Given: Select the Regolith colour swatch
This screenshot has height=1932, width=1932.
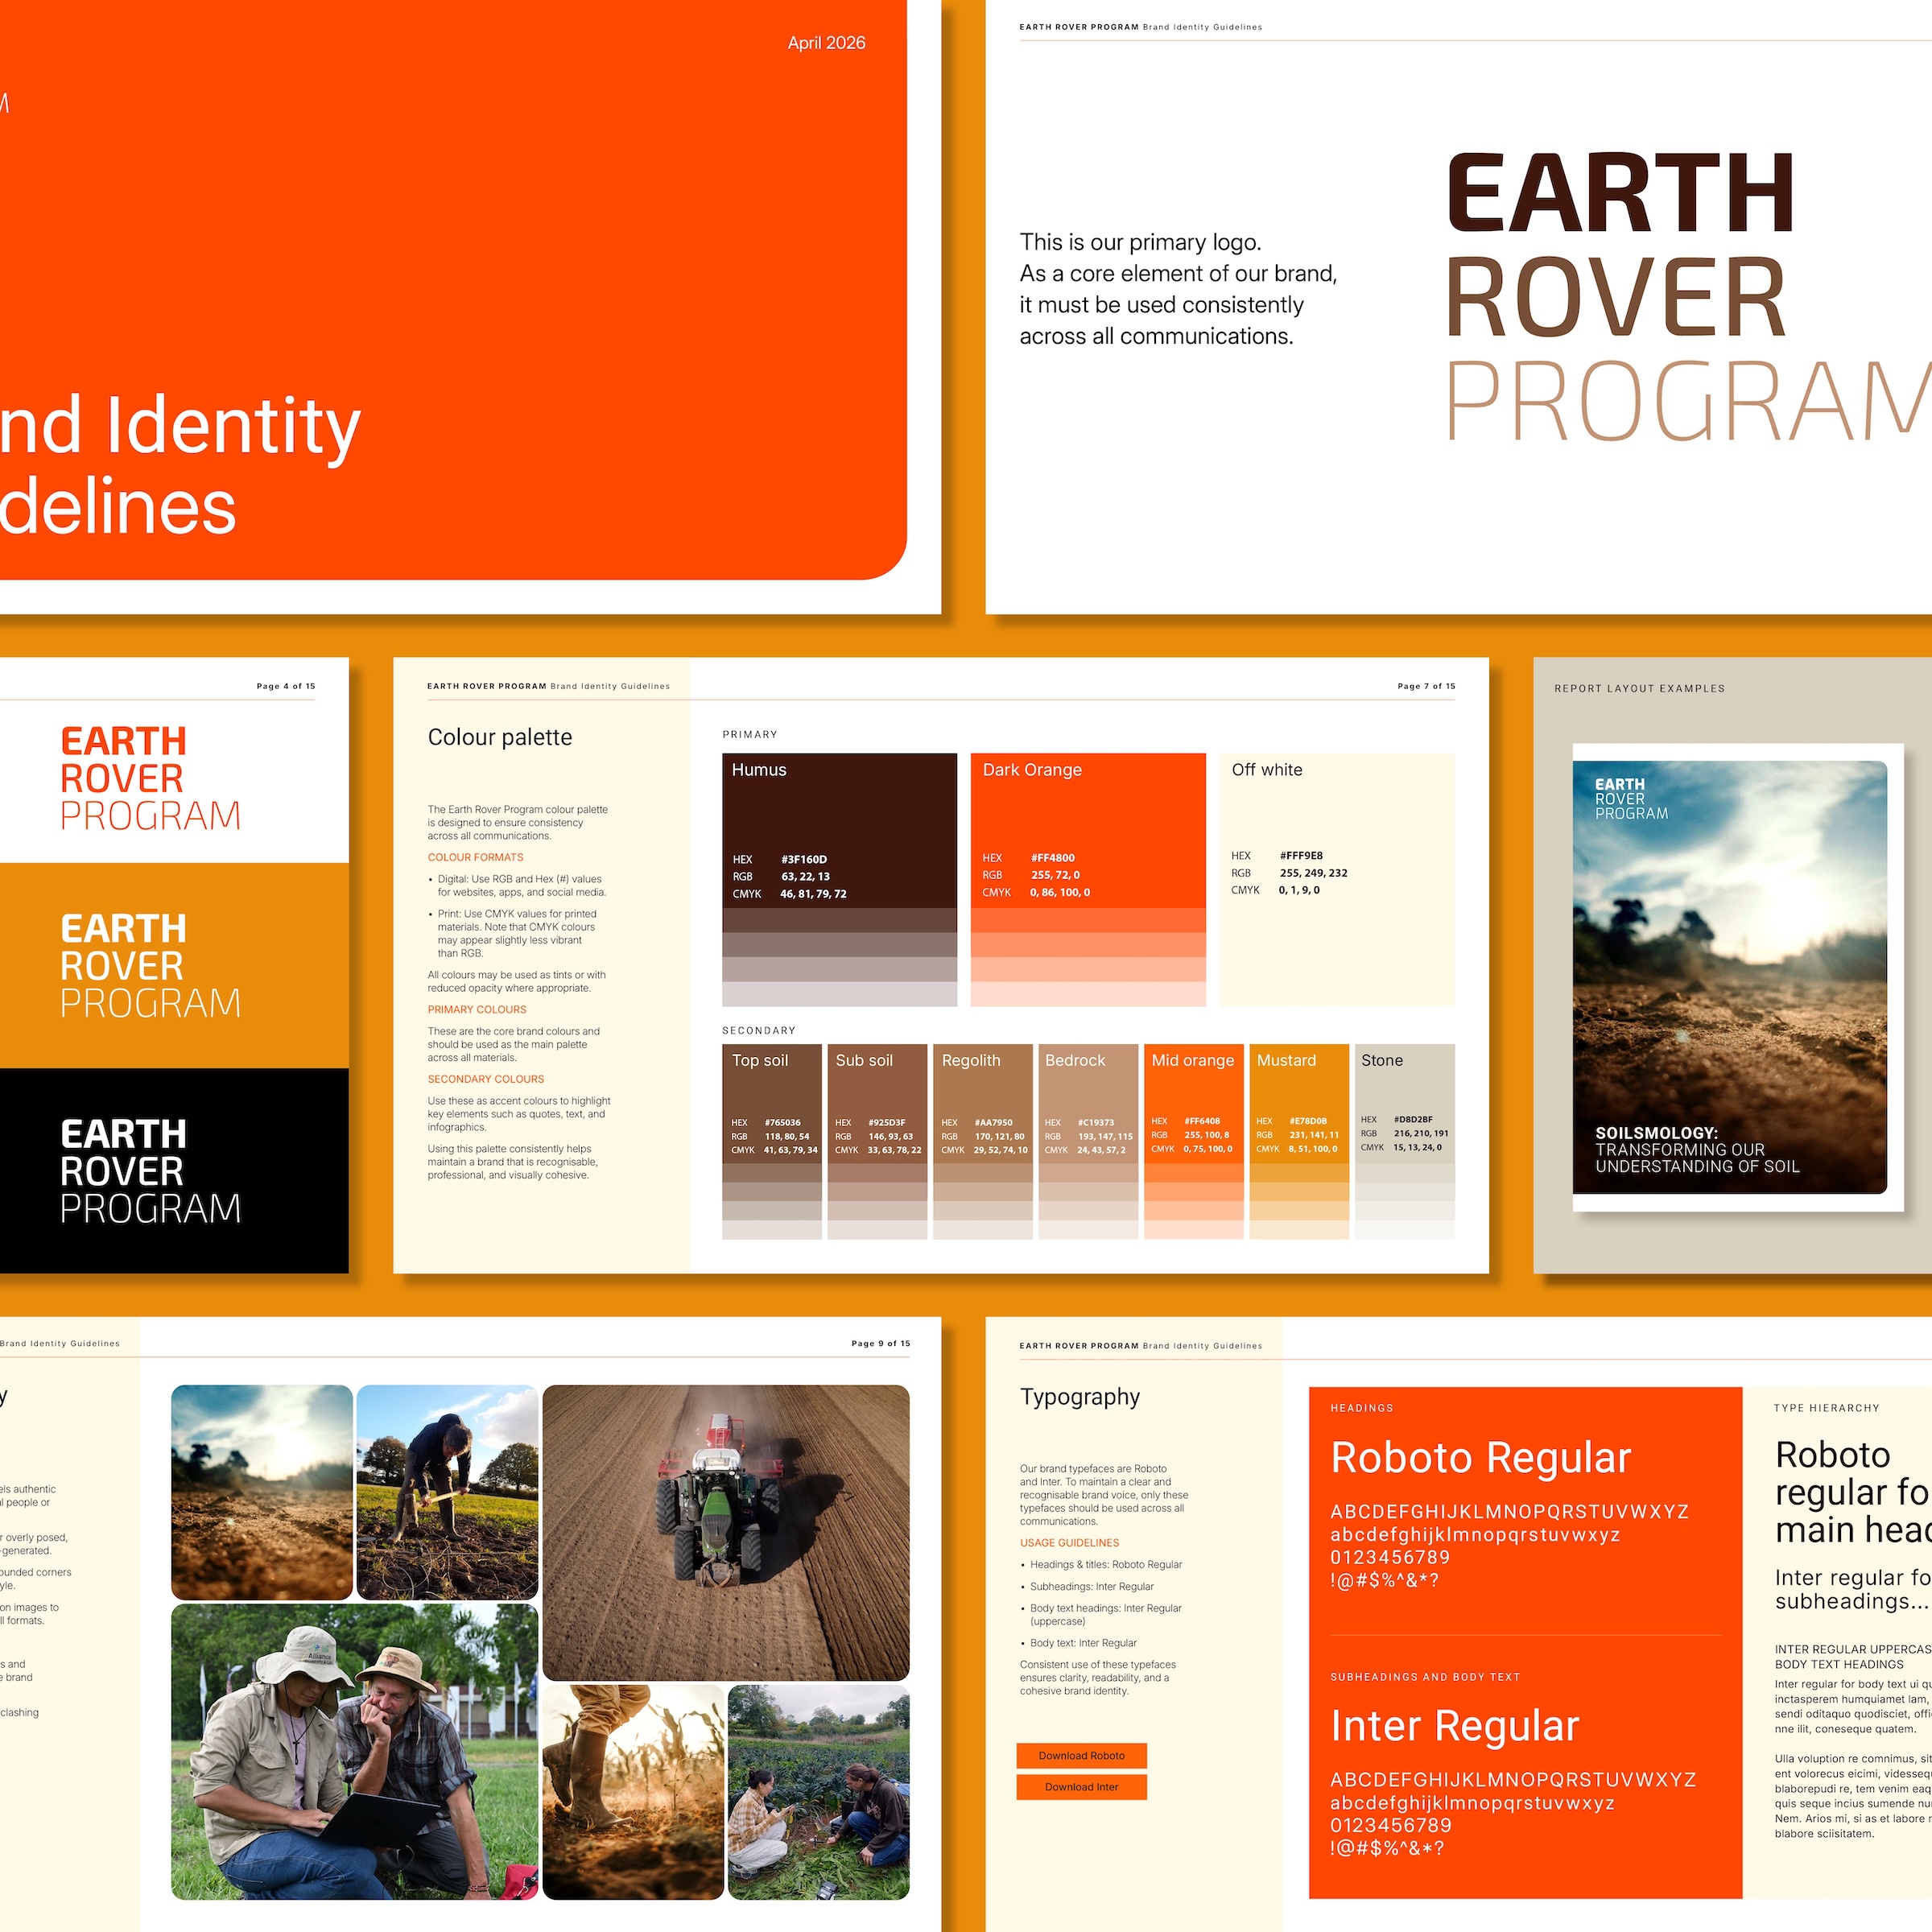Looking at the screenshot, I should tap(983, 1141).
